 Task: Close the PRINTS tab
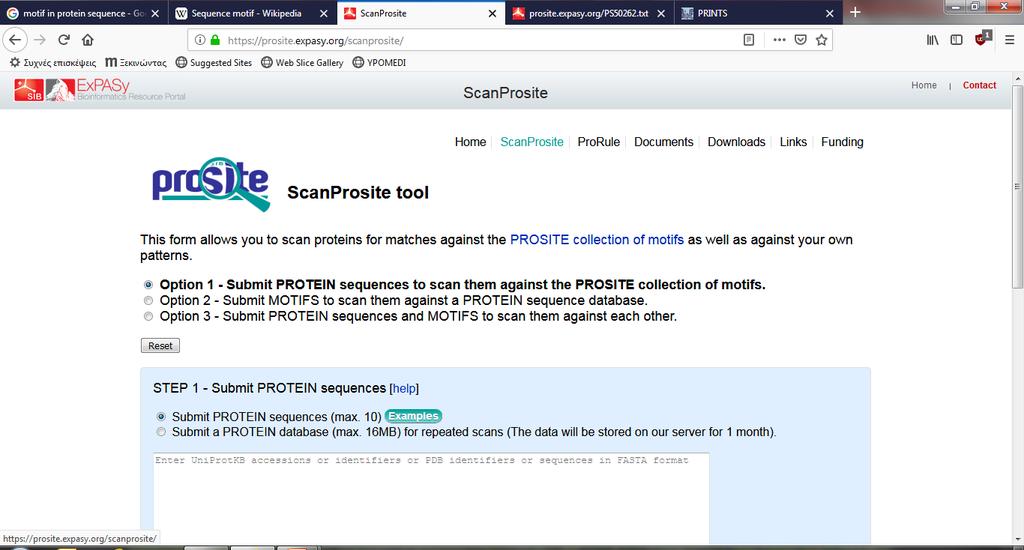[829, 13]
